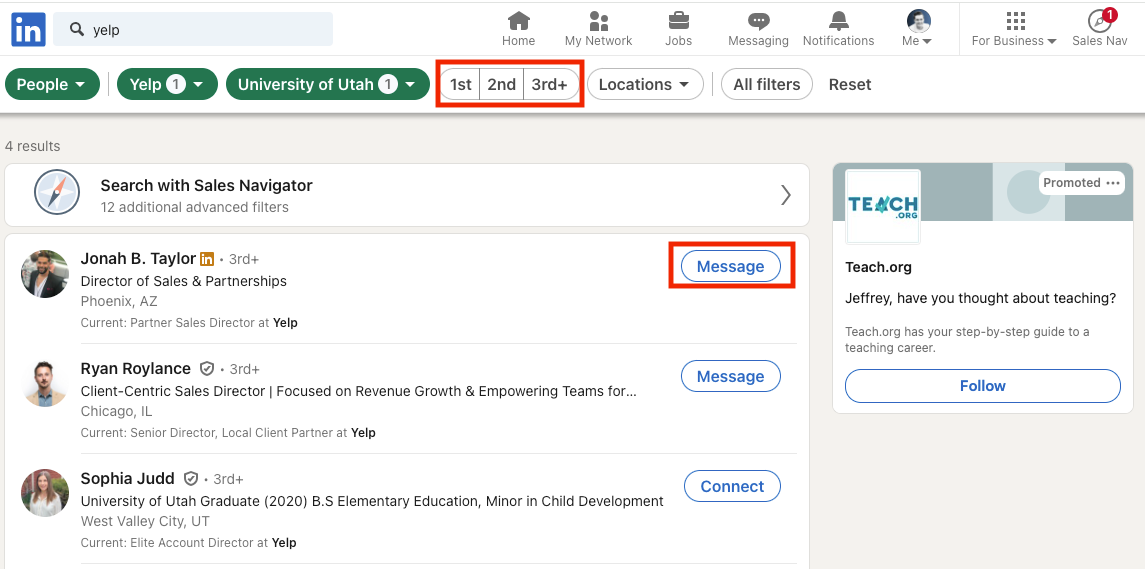Click 'Jeffrey, have you thought about teaching?' text
1145x569 pixels.
point(981,298)
